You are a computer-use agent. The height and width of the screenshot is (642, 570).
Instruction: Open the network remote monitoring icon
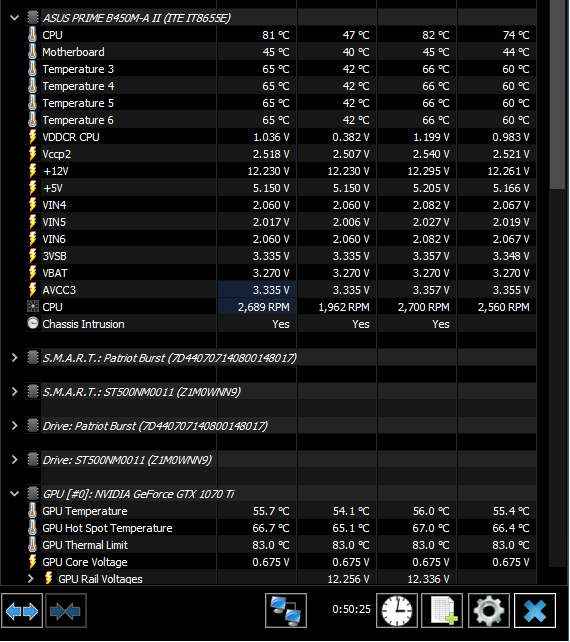(x=286, y=610)
